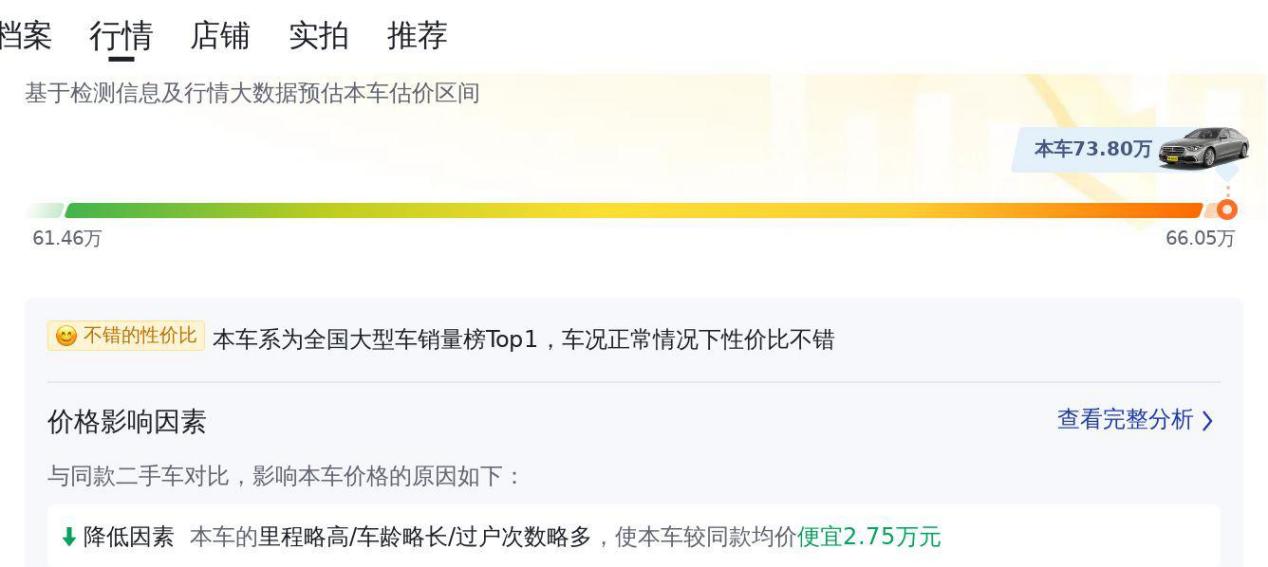Viewport: 1268px width, 567px height.
Task: Click the 基于检测信息 valuation description text
Action: pos(253,94)
